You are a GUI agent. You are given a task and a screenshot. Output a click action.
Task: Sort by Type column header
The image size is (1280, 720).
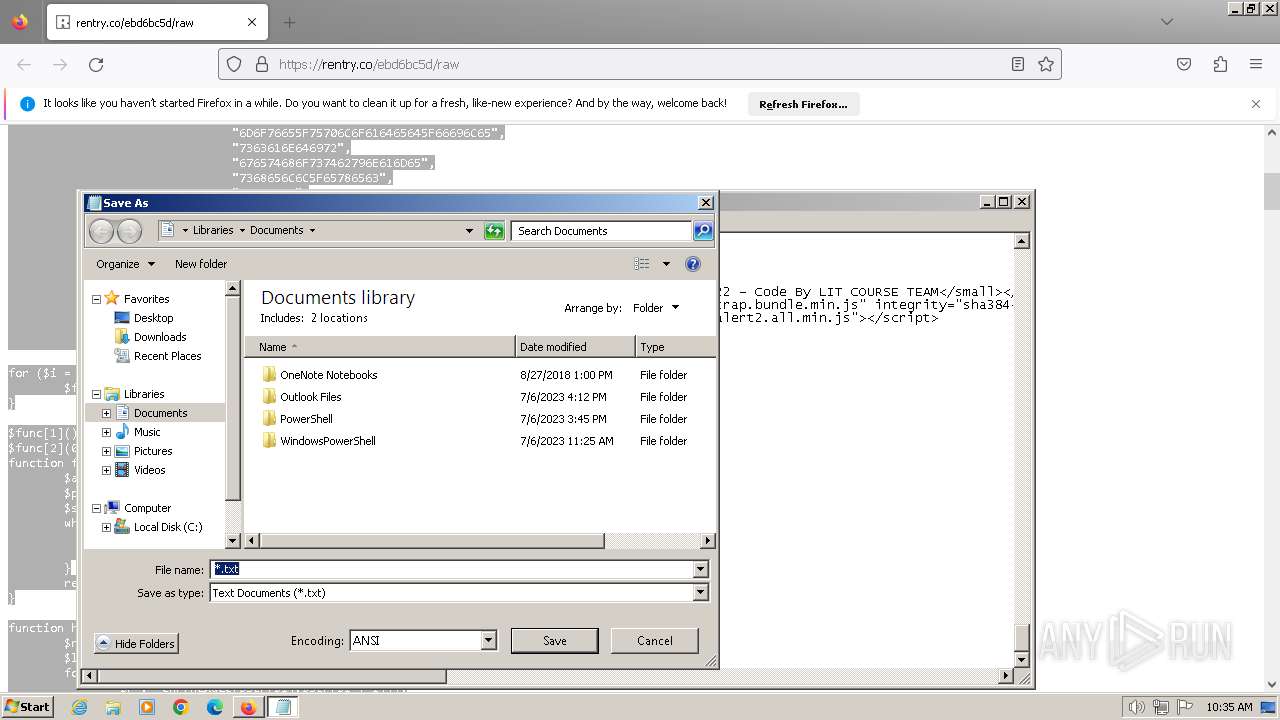[x=675, y=347]
